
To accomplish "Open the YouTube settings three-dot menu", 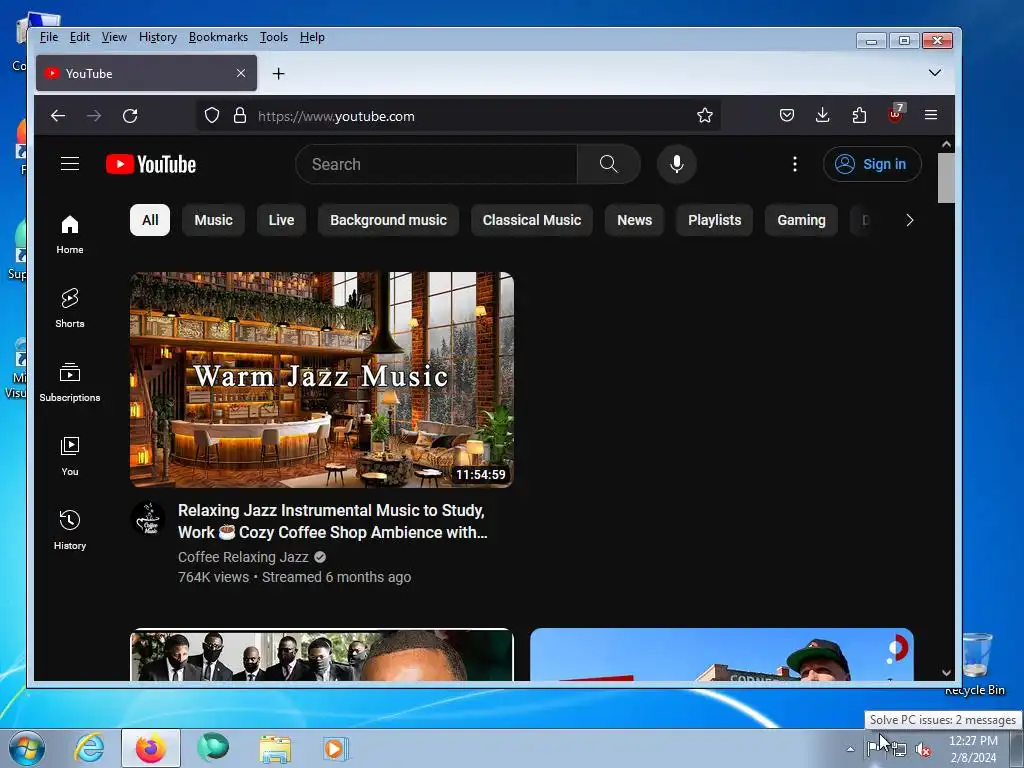I will tap(795, 164).
